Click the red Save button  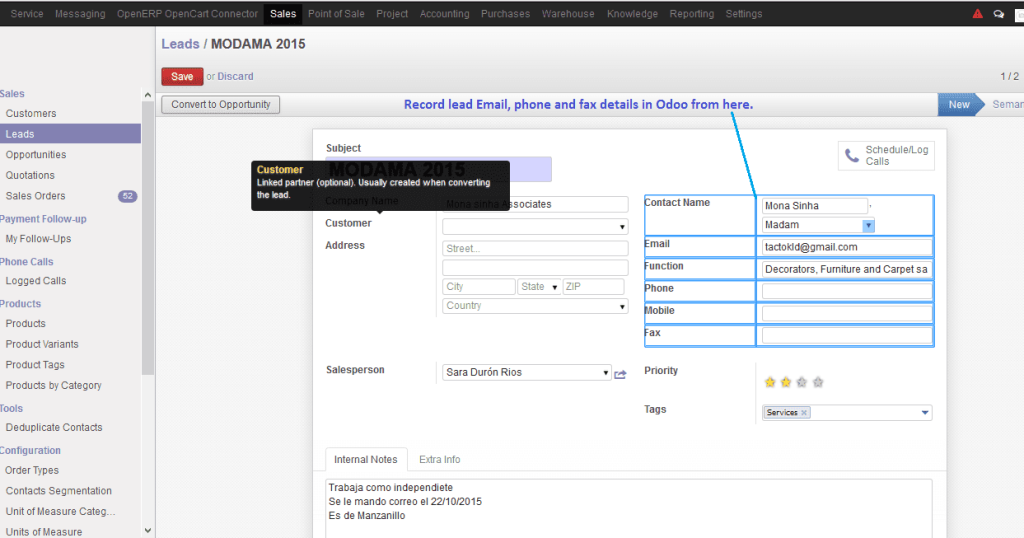(182, 76)
